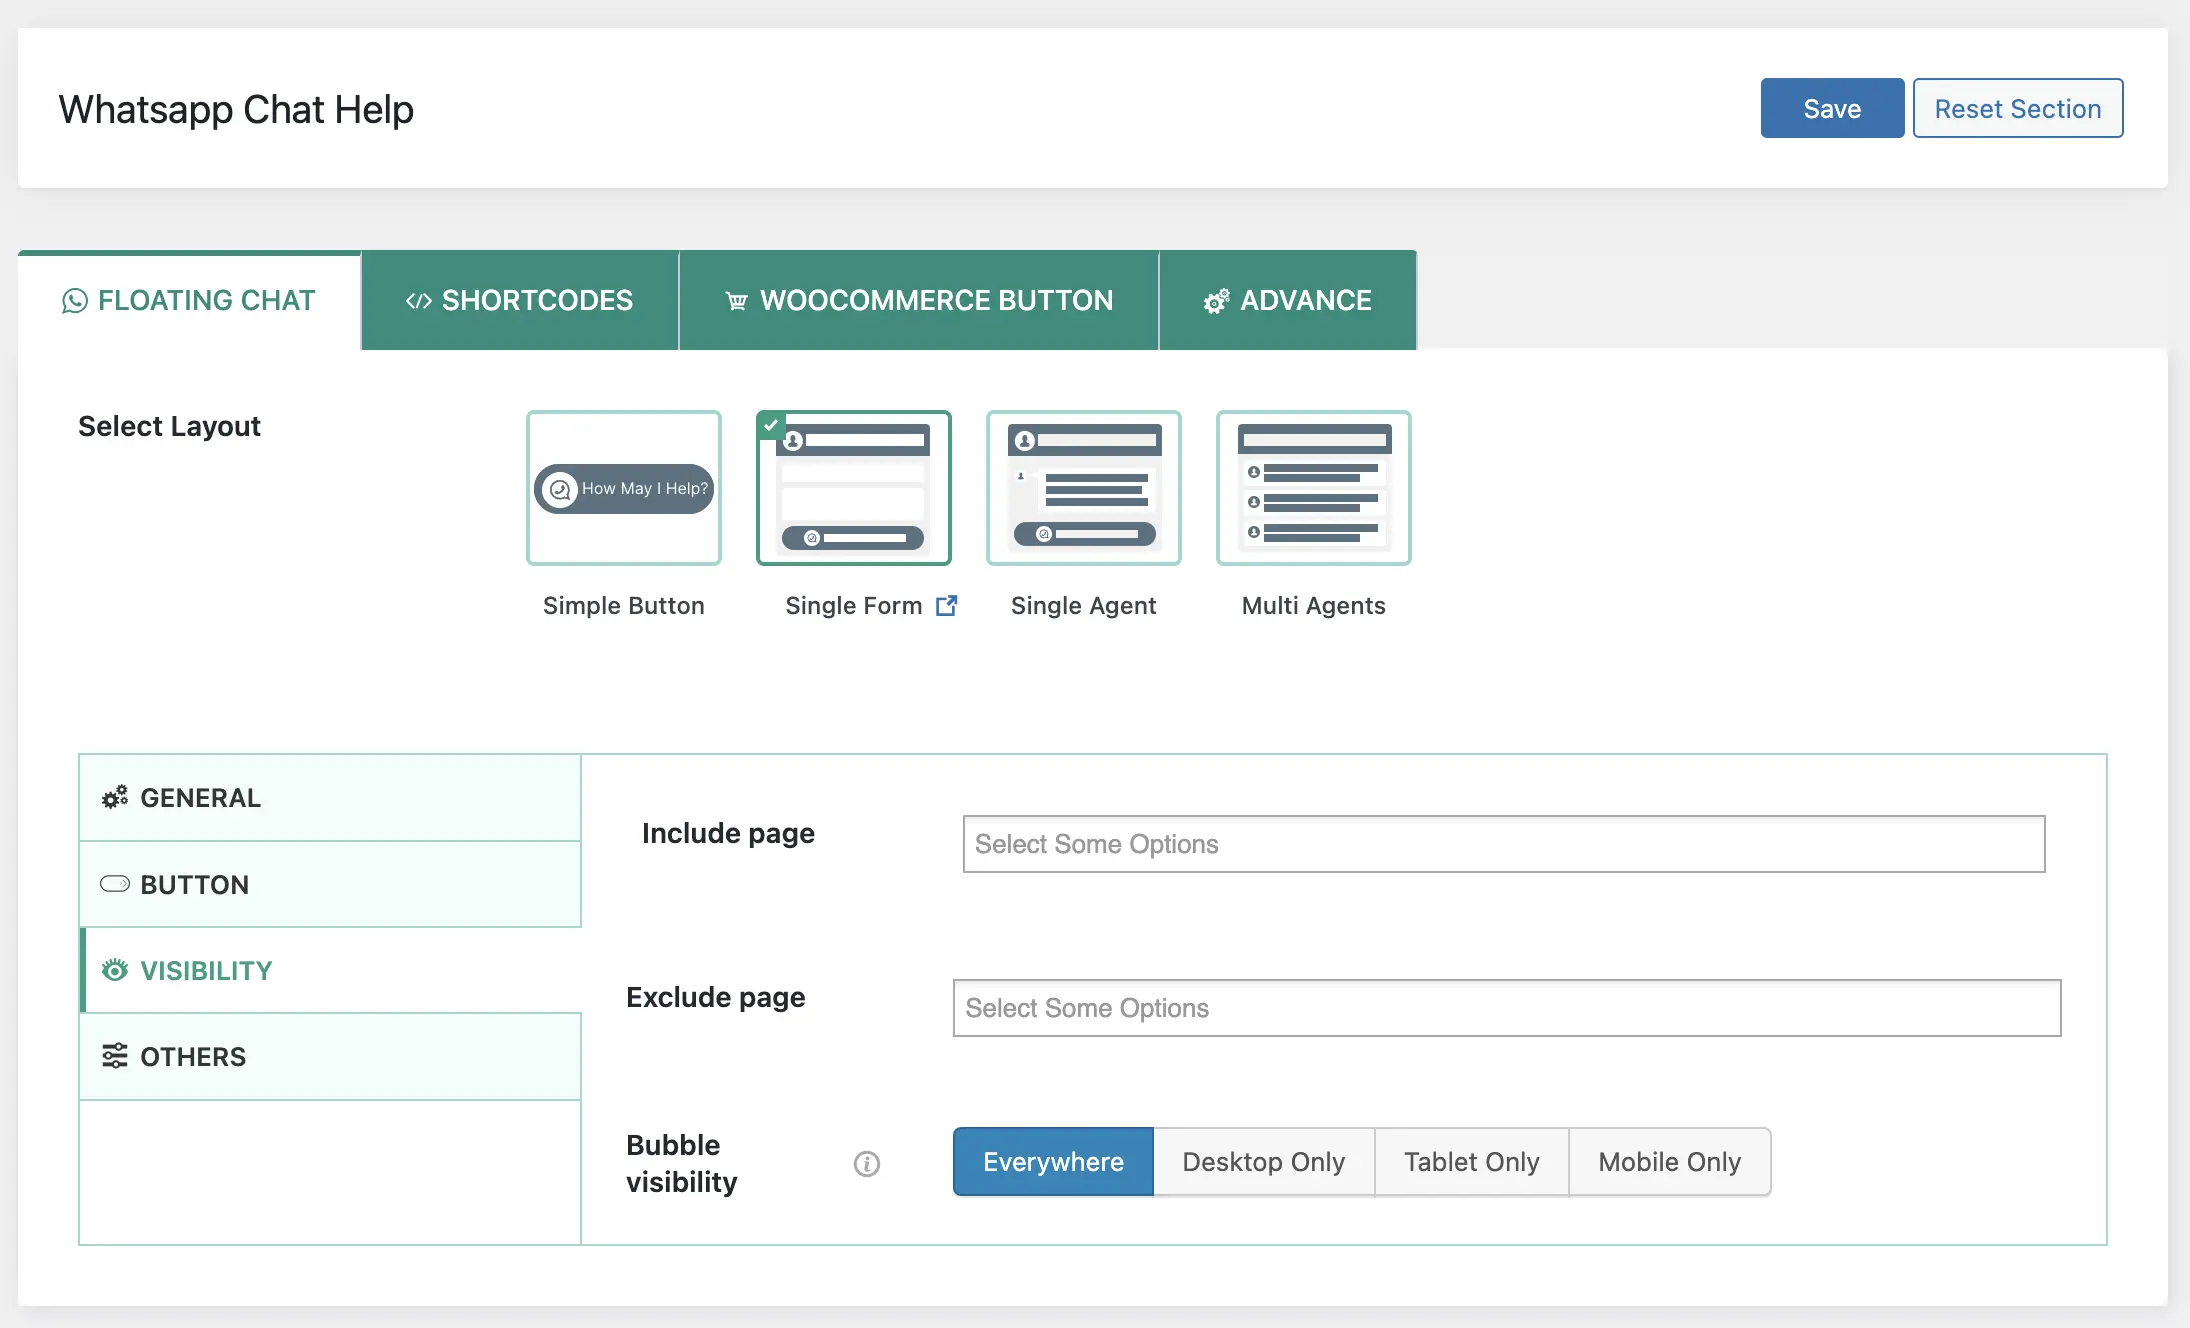
Task: Click the Save button
Action: click(1832, 108)
